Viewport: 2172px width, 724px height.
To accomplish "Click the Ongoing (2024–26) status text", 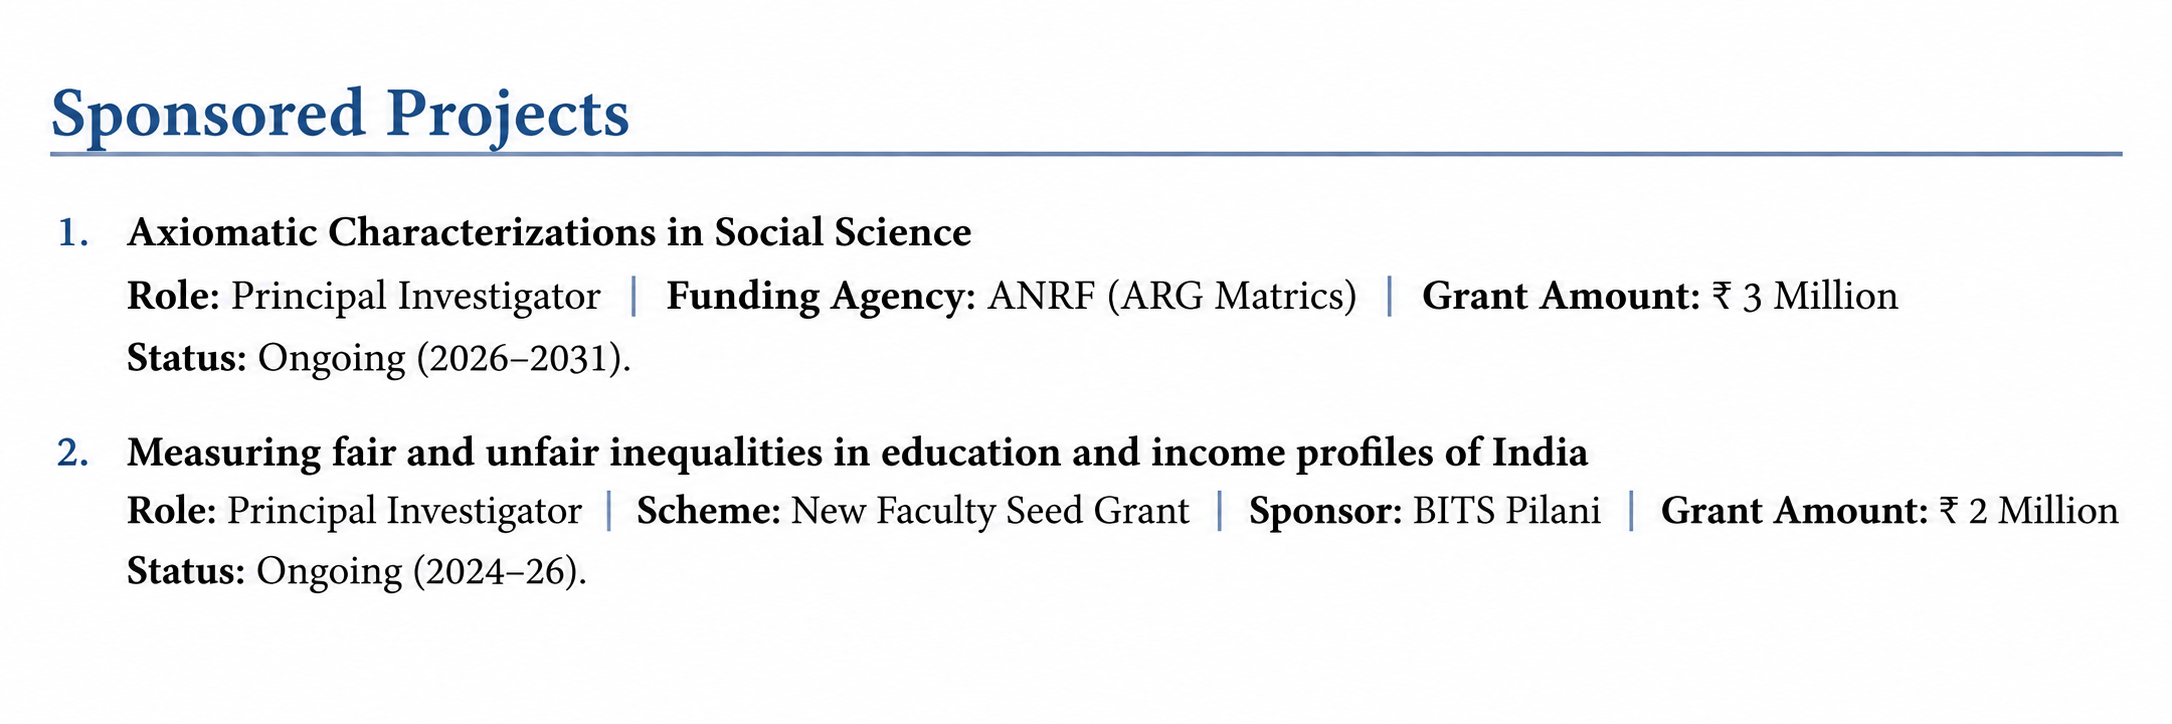I will click(421, 572).
